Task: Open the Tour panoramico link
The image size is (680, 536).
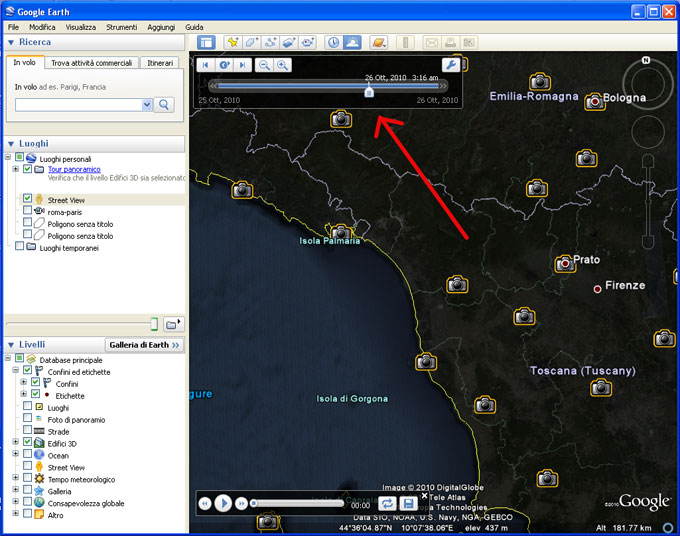Action: [74, 169]
